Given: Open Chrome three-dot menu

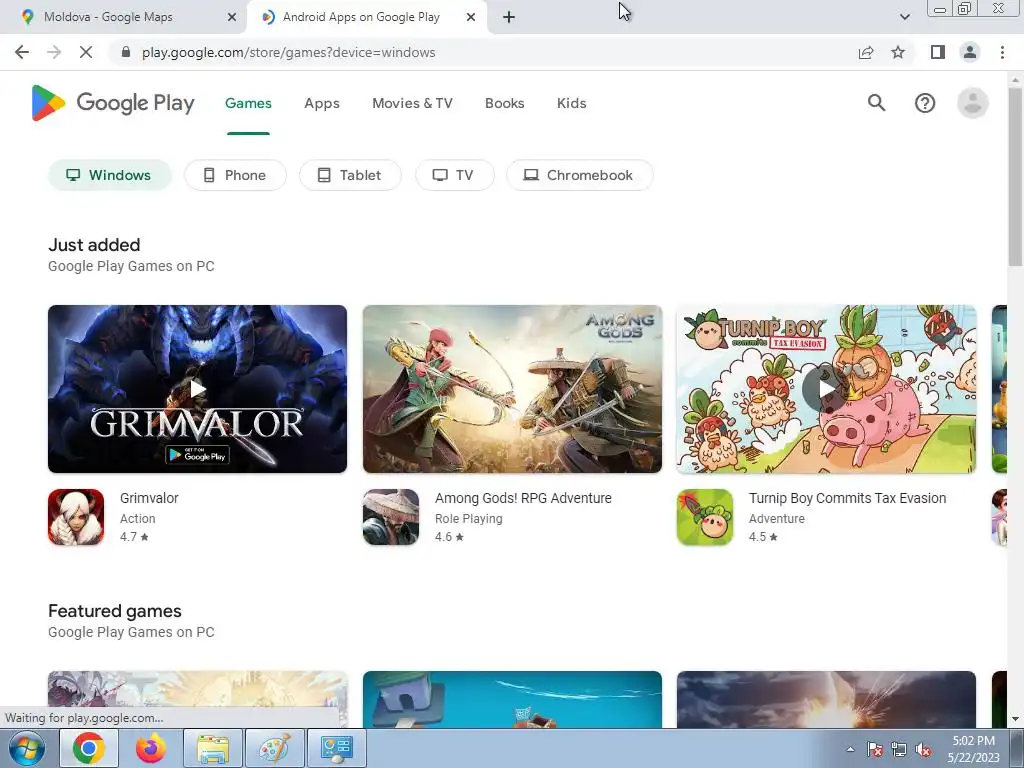Looking at the screenshot, I should click(x=1002, y=52).
